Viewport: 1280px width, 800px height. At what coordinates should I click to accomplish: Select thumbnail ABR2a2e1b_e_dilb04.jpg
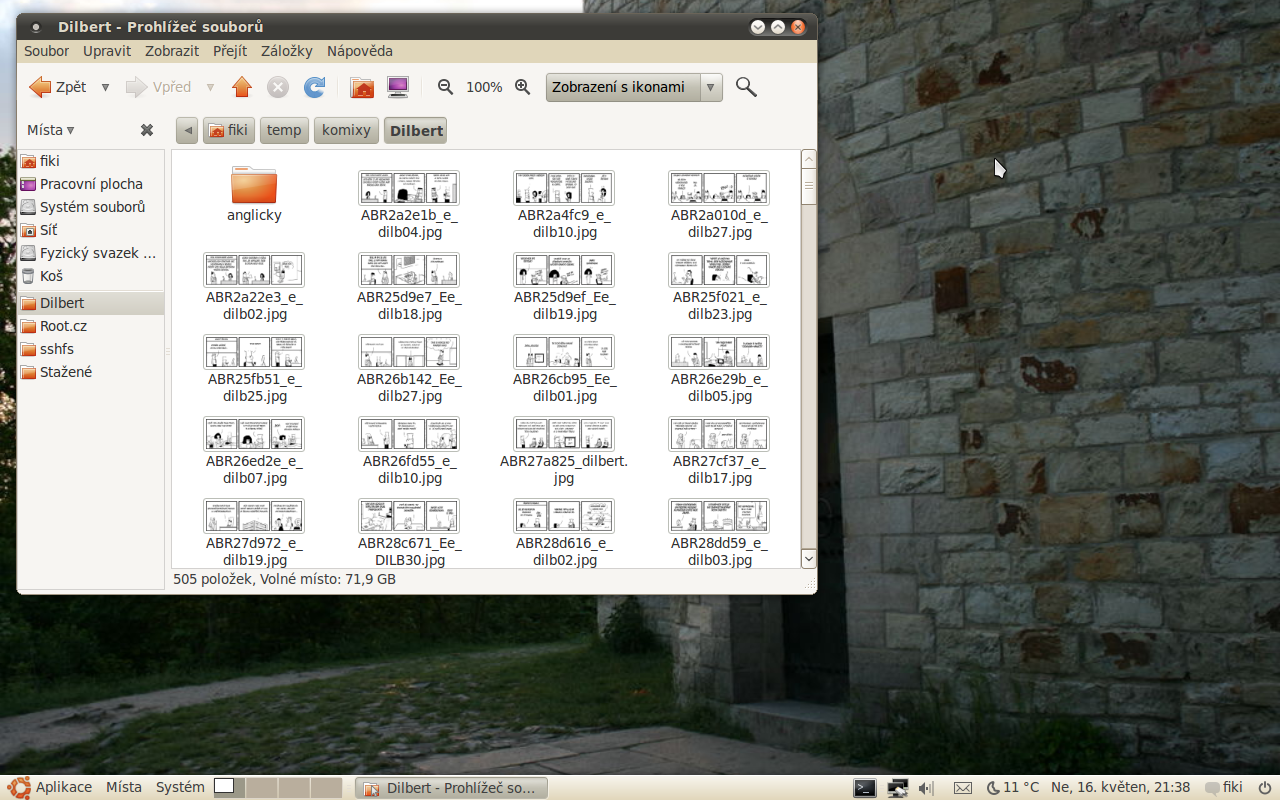tap(409, 188)
